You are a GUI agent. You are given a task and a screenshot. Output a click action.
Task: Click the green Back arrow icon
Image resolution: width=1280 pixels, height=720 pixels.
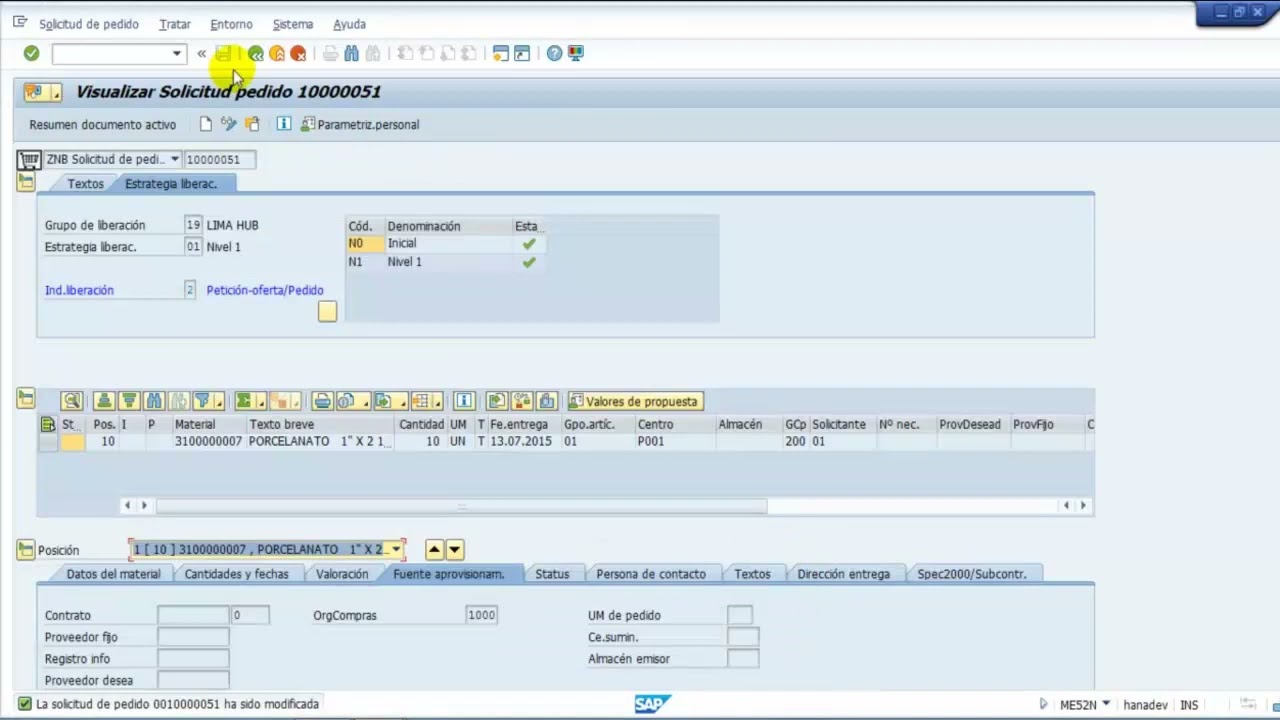(x=256, y=53)
